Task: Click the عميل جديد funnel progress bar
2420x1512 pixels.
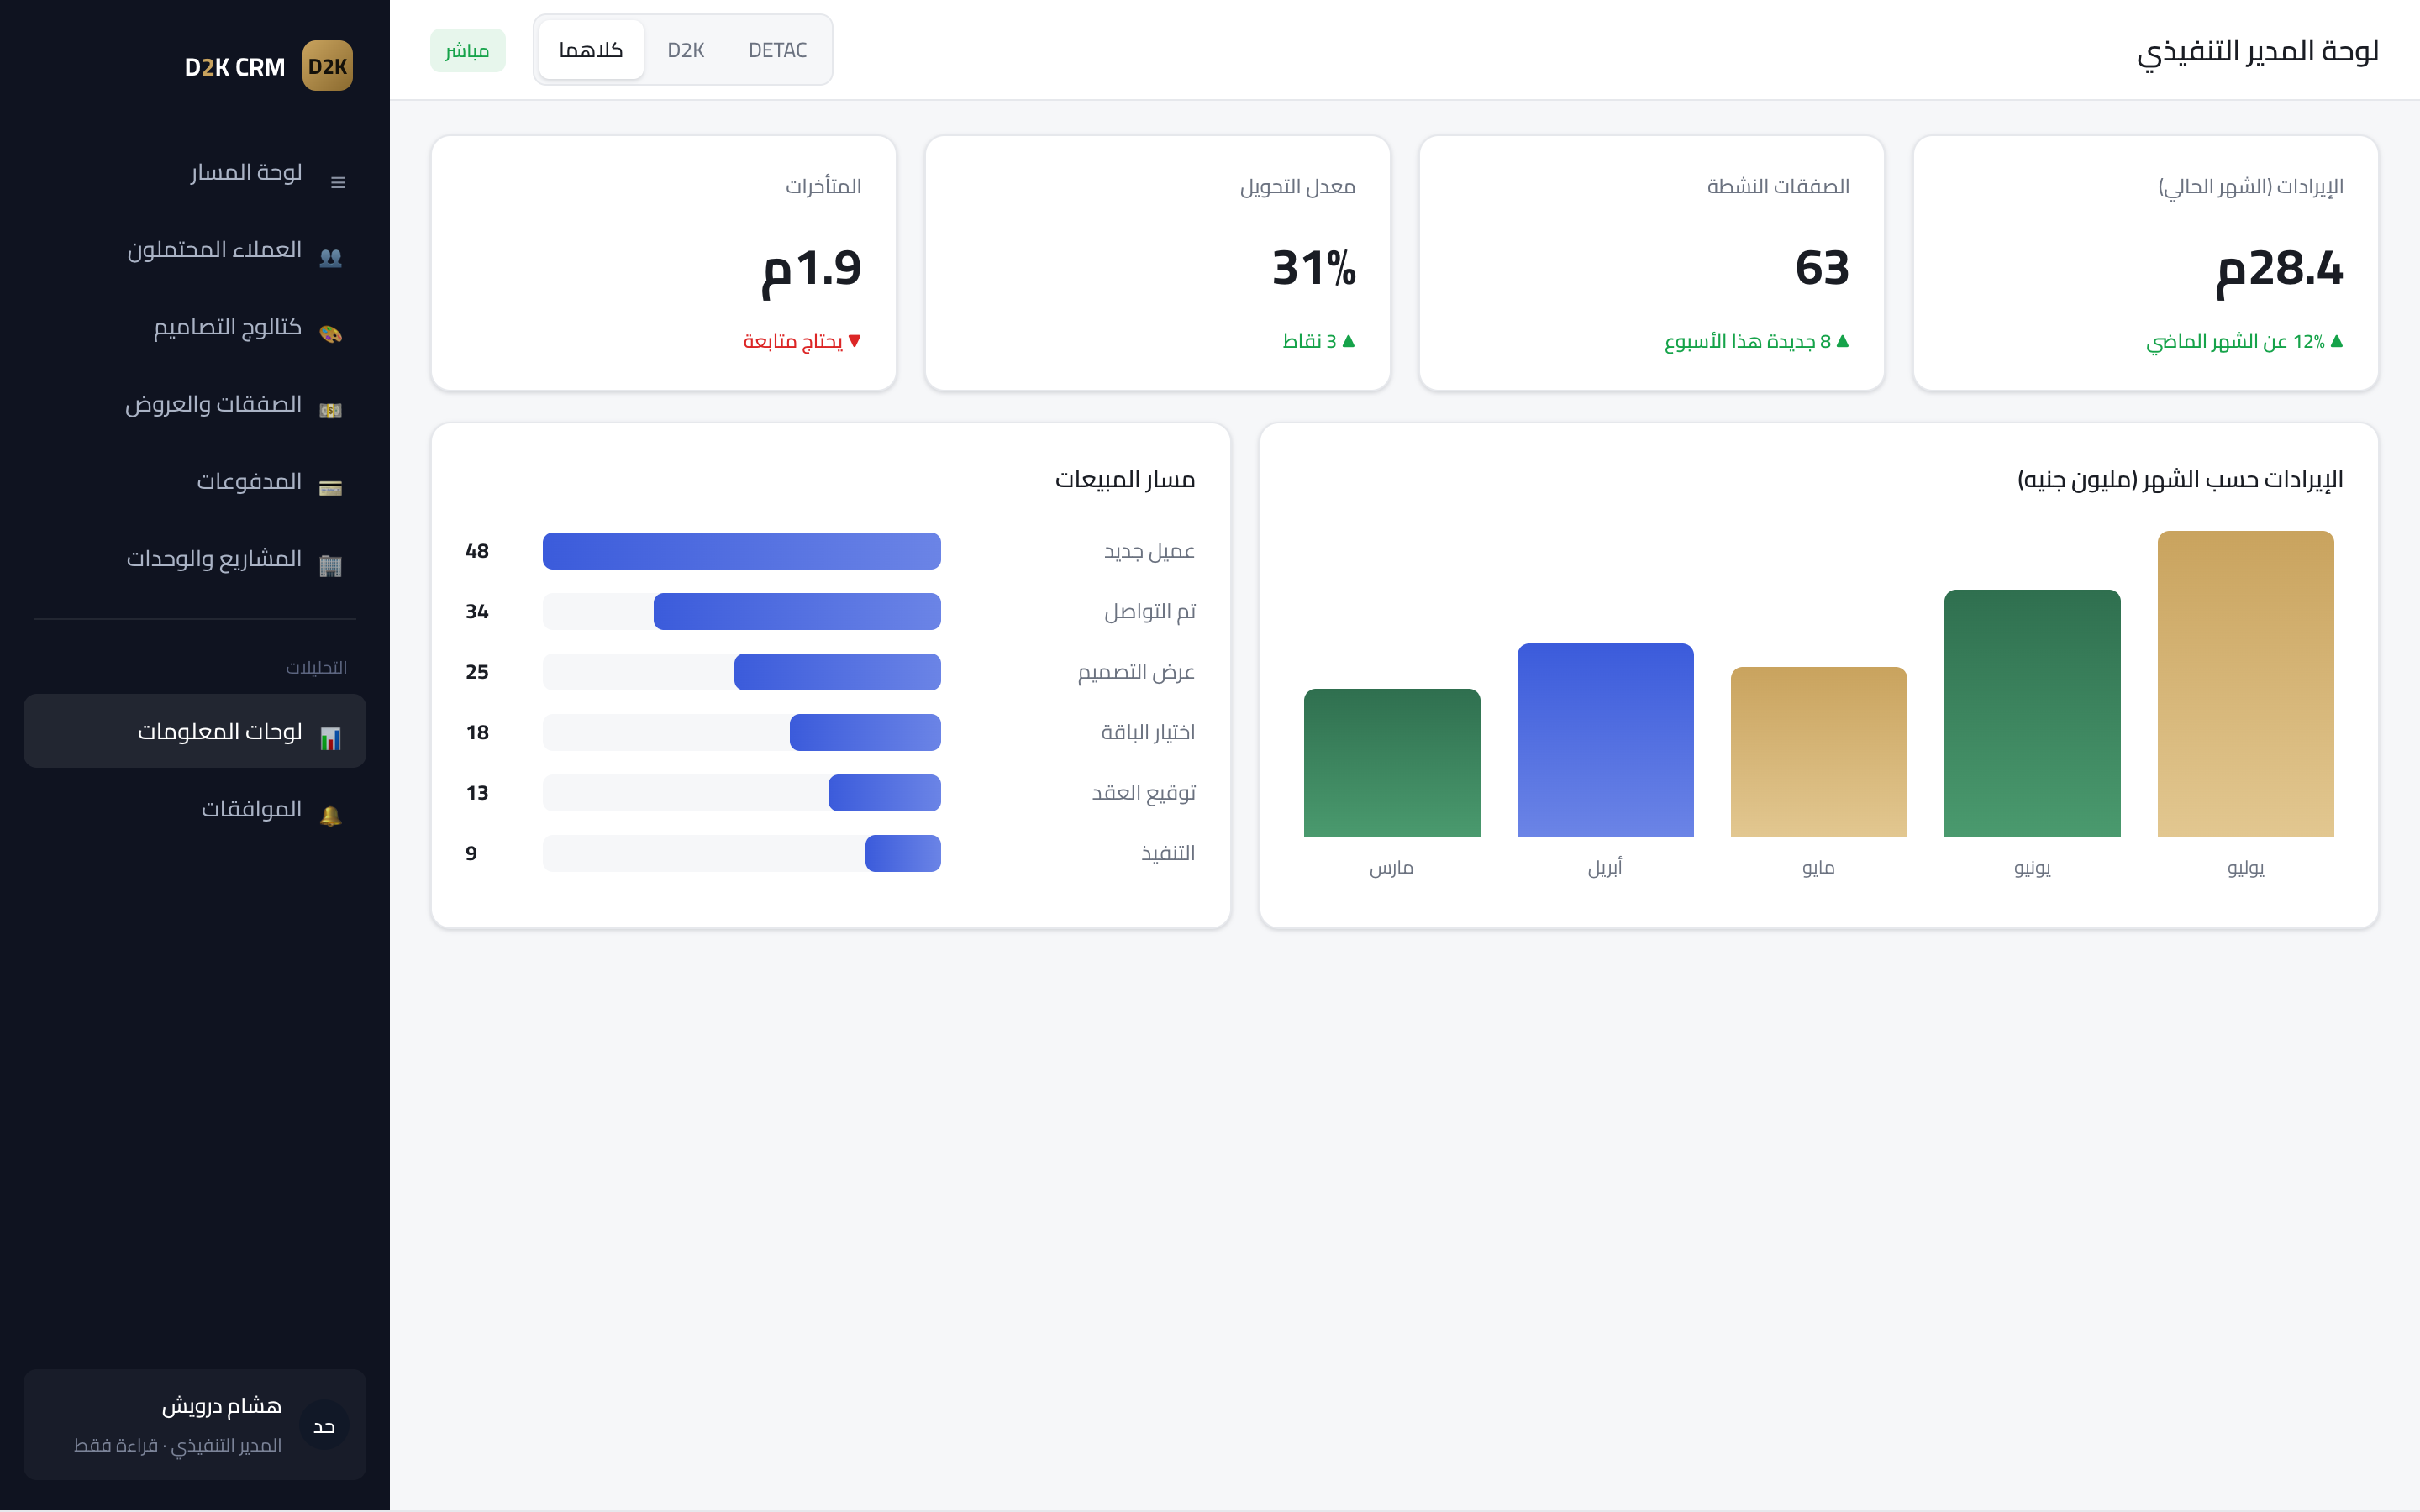Action: click(x=741, y=551)
